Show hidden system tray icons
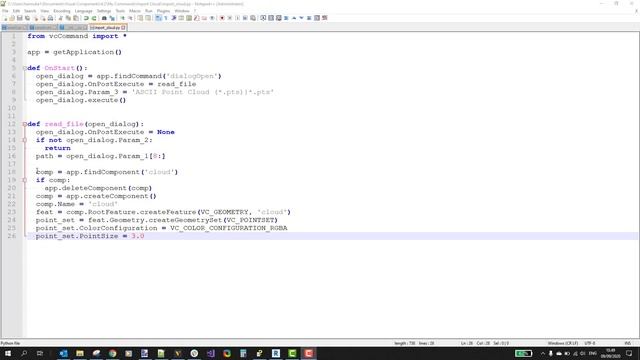Image resolution: width=640 pixels, height=360 pixels. 542,353
